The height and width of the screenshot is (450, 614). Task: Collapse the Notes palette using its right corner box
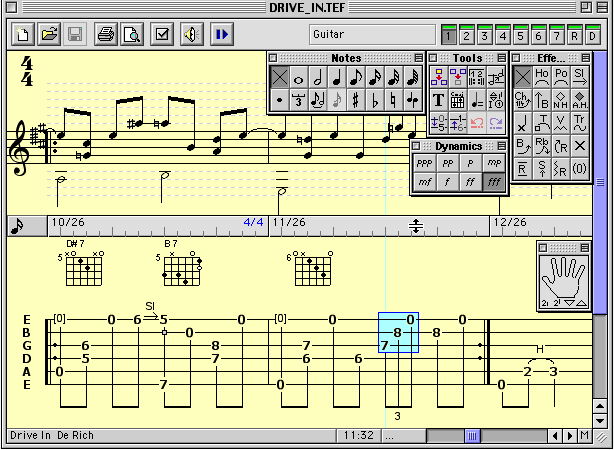[x=419, y=58]
